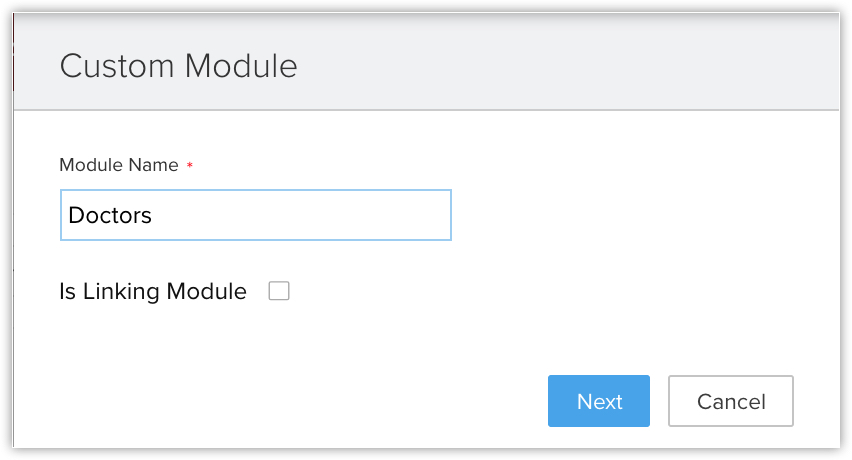
Task: Enable the Is Linking Module checkbox
Action: click(x=279, y=291)
